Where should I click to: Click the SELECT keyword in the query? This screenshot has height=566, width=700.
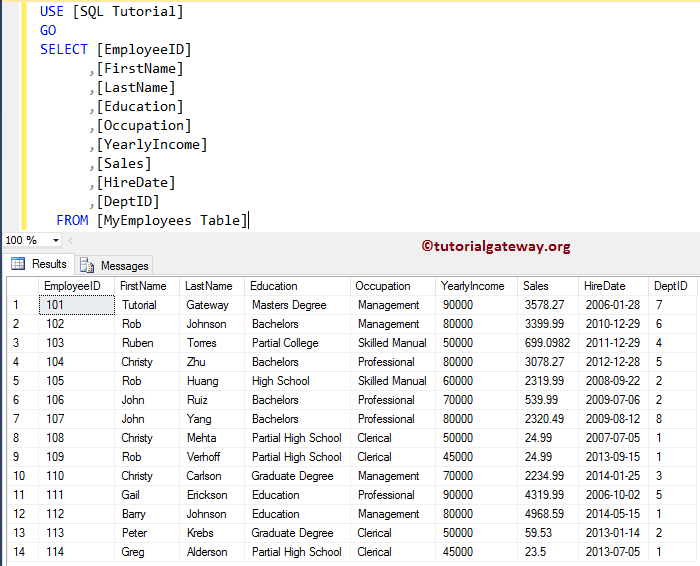[x=65, y=49]
